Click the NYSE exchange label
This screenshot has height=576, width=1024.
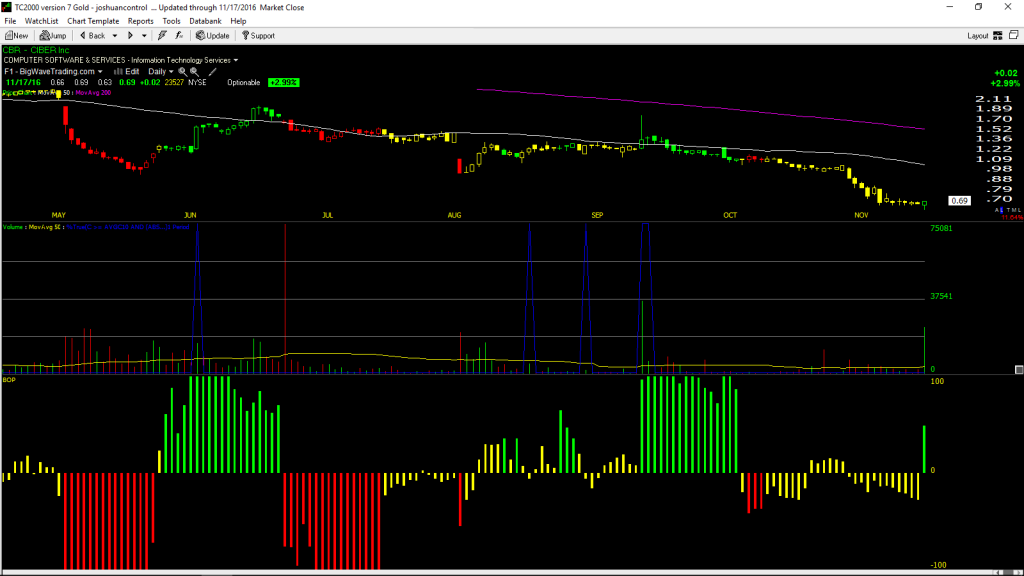(x=197, y=82)
